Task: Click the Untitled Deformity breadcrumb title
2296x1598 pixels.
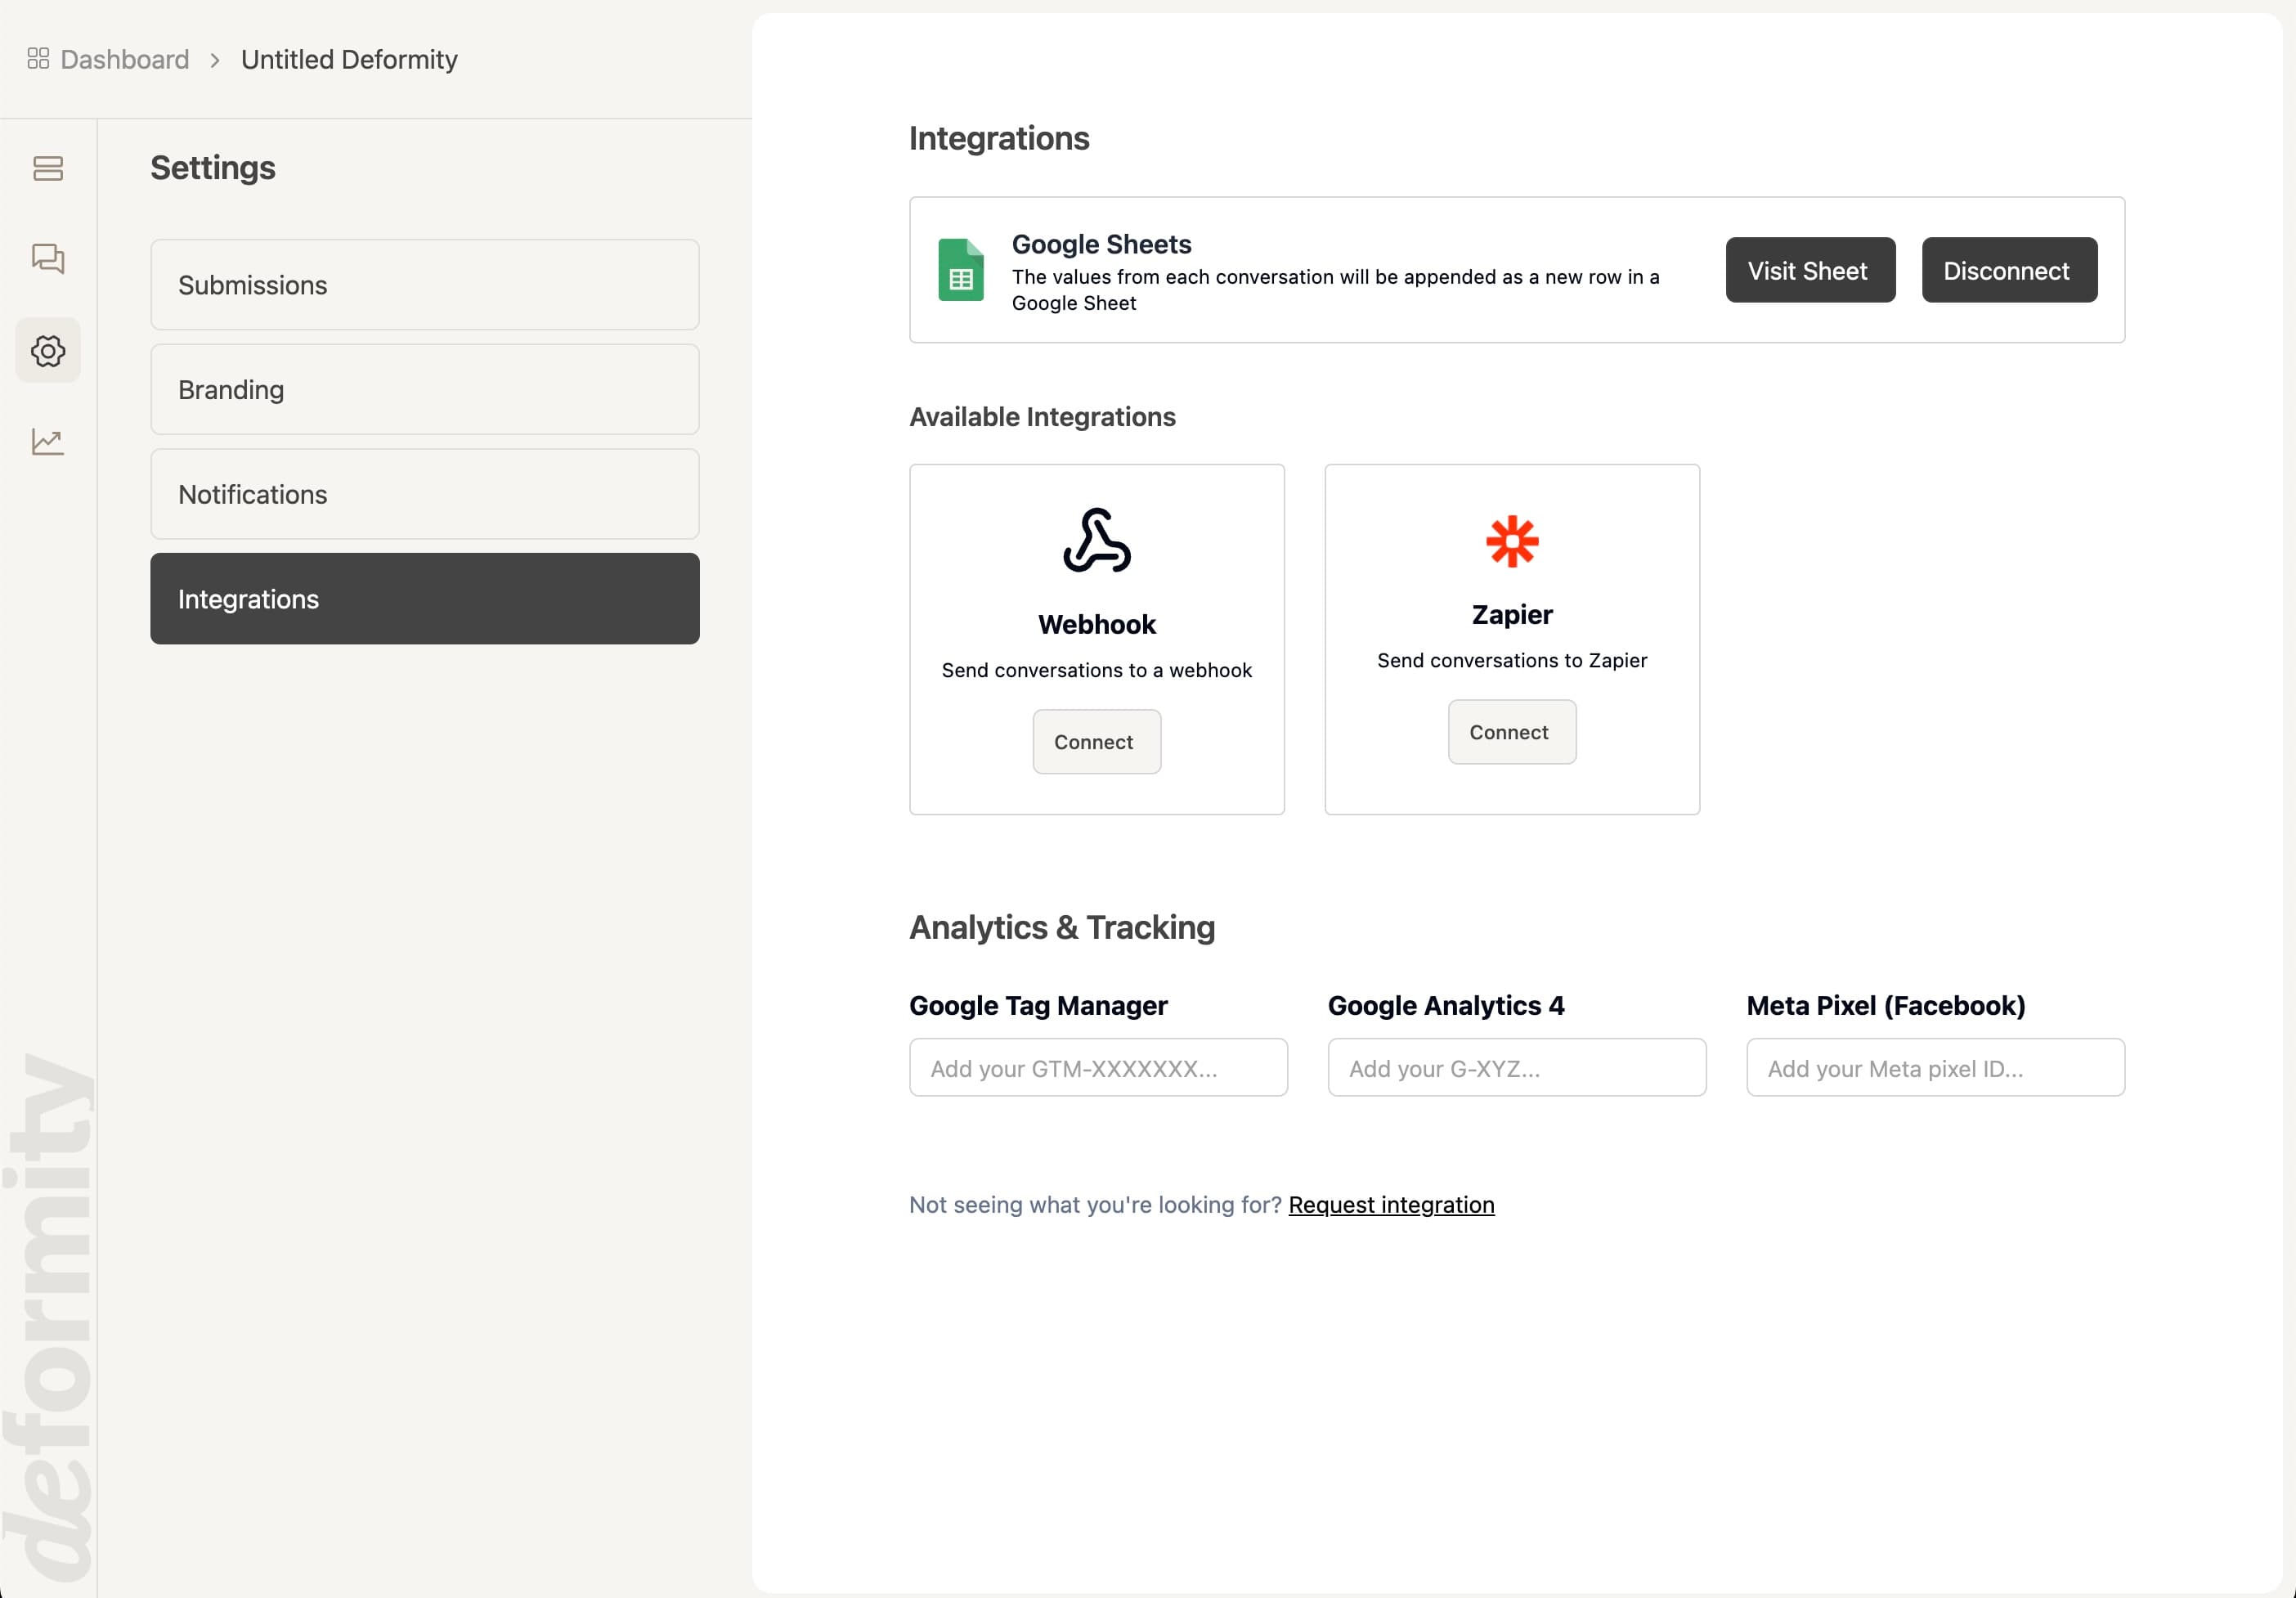Action: click(x=348, y=59)
